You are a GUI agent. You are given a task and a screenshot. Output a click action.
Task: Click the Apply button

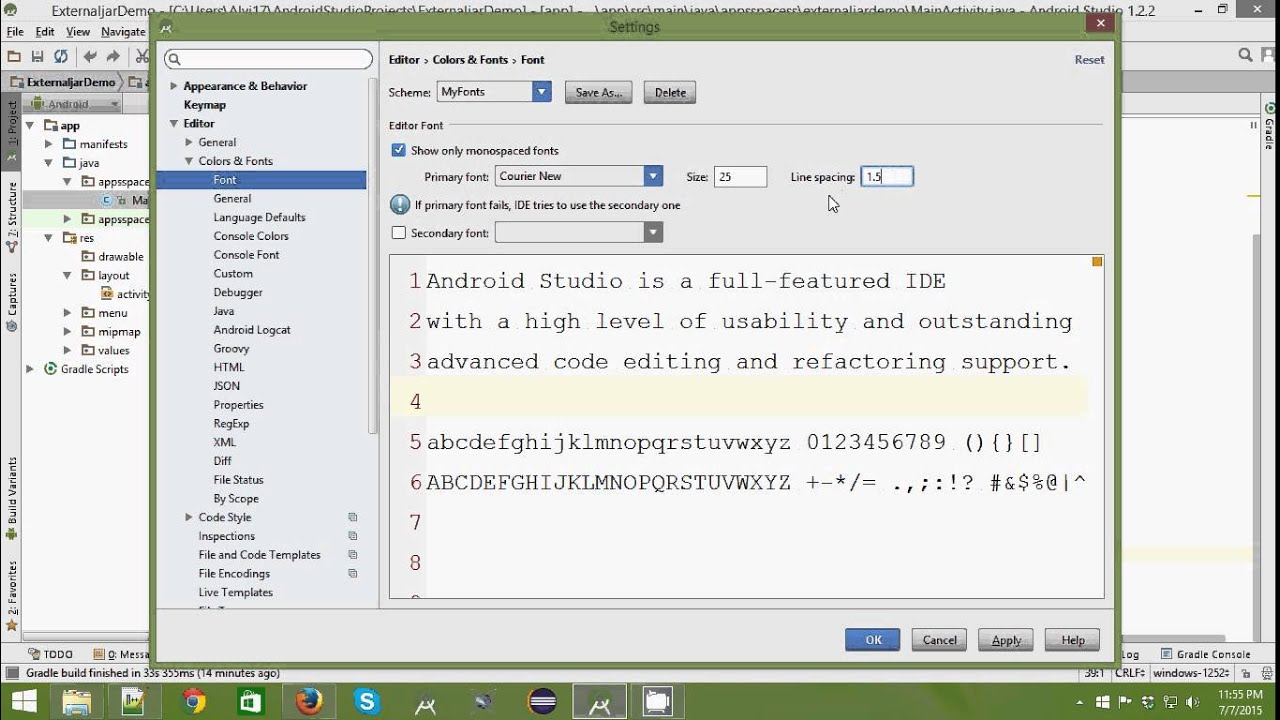tap(1006, 640)
